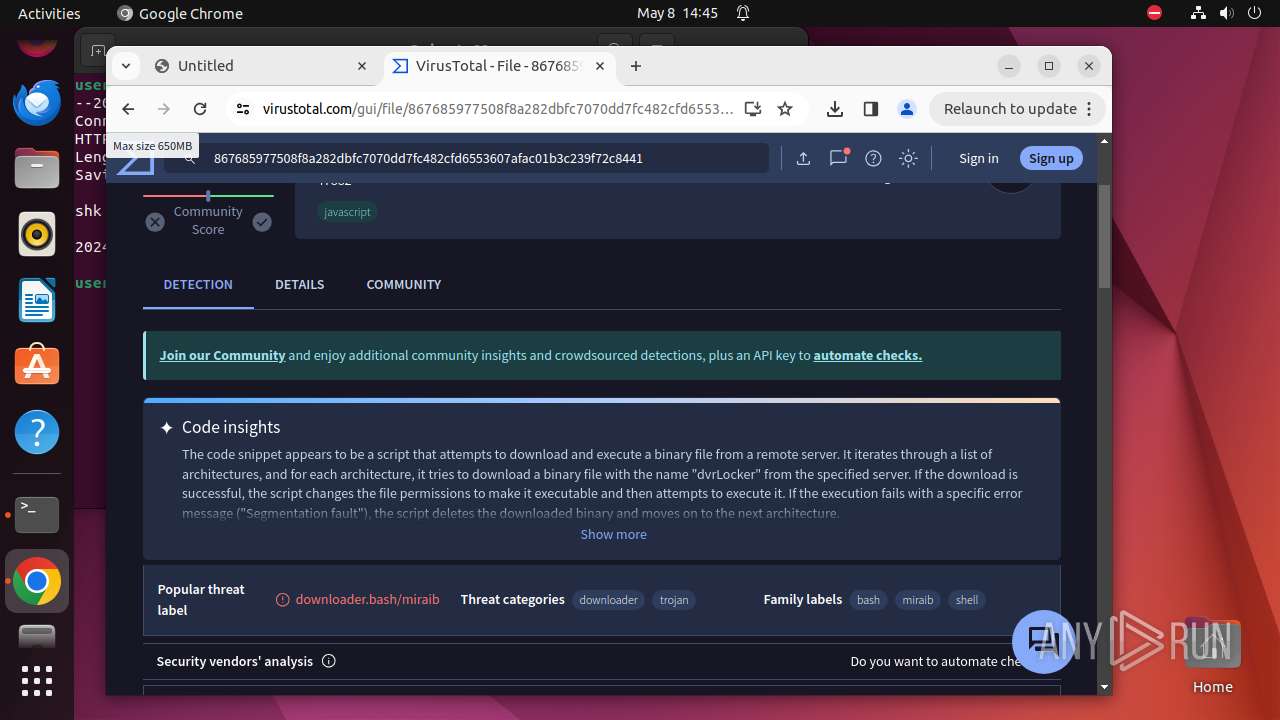Click community score downvote X icon
Image resolution: width=1280 pixels, height=720 pixels.
coord(155,222)
